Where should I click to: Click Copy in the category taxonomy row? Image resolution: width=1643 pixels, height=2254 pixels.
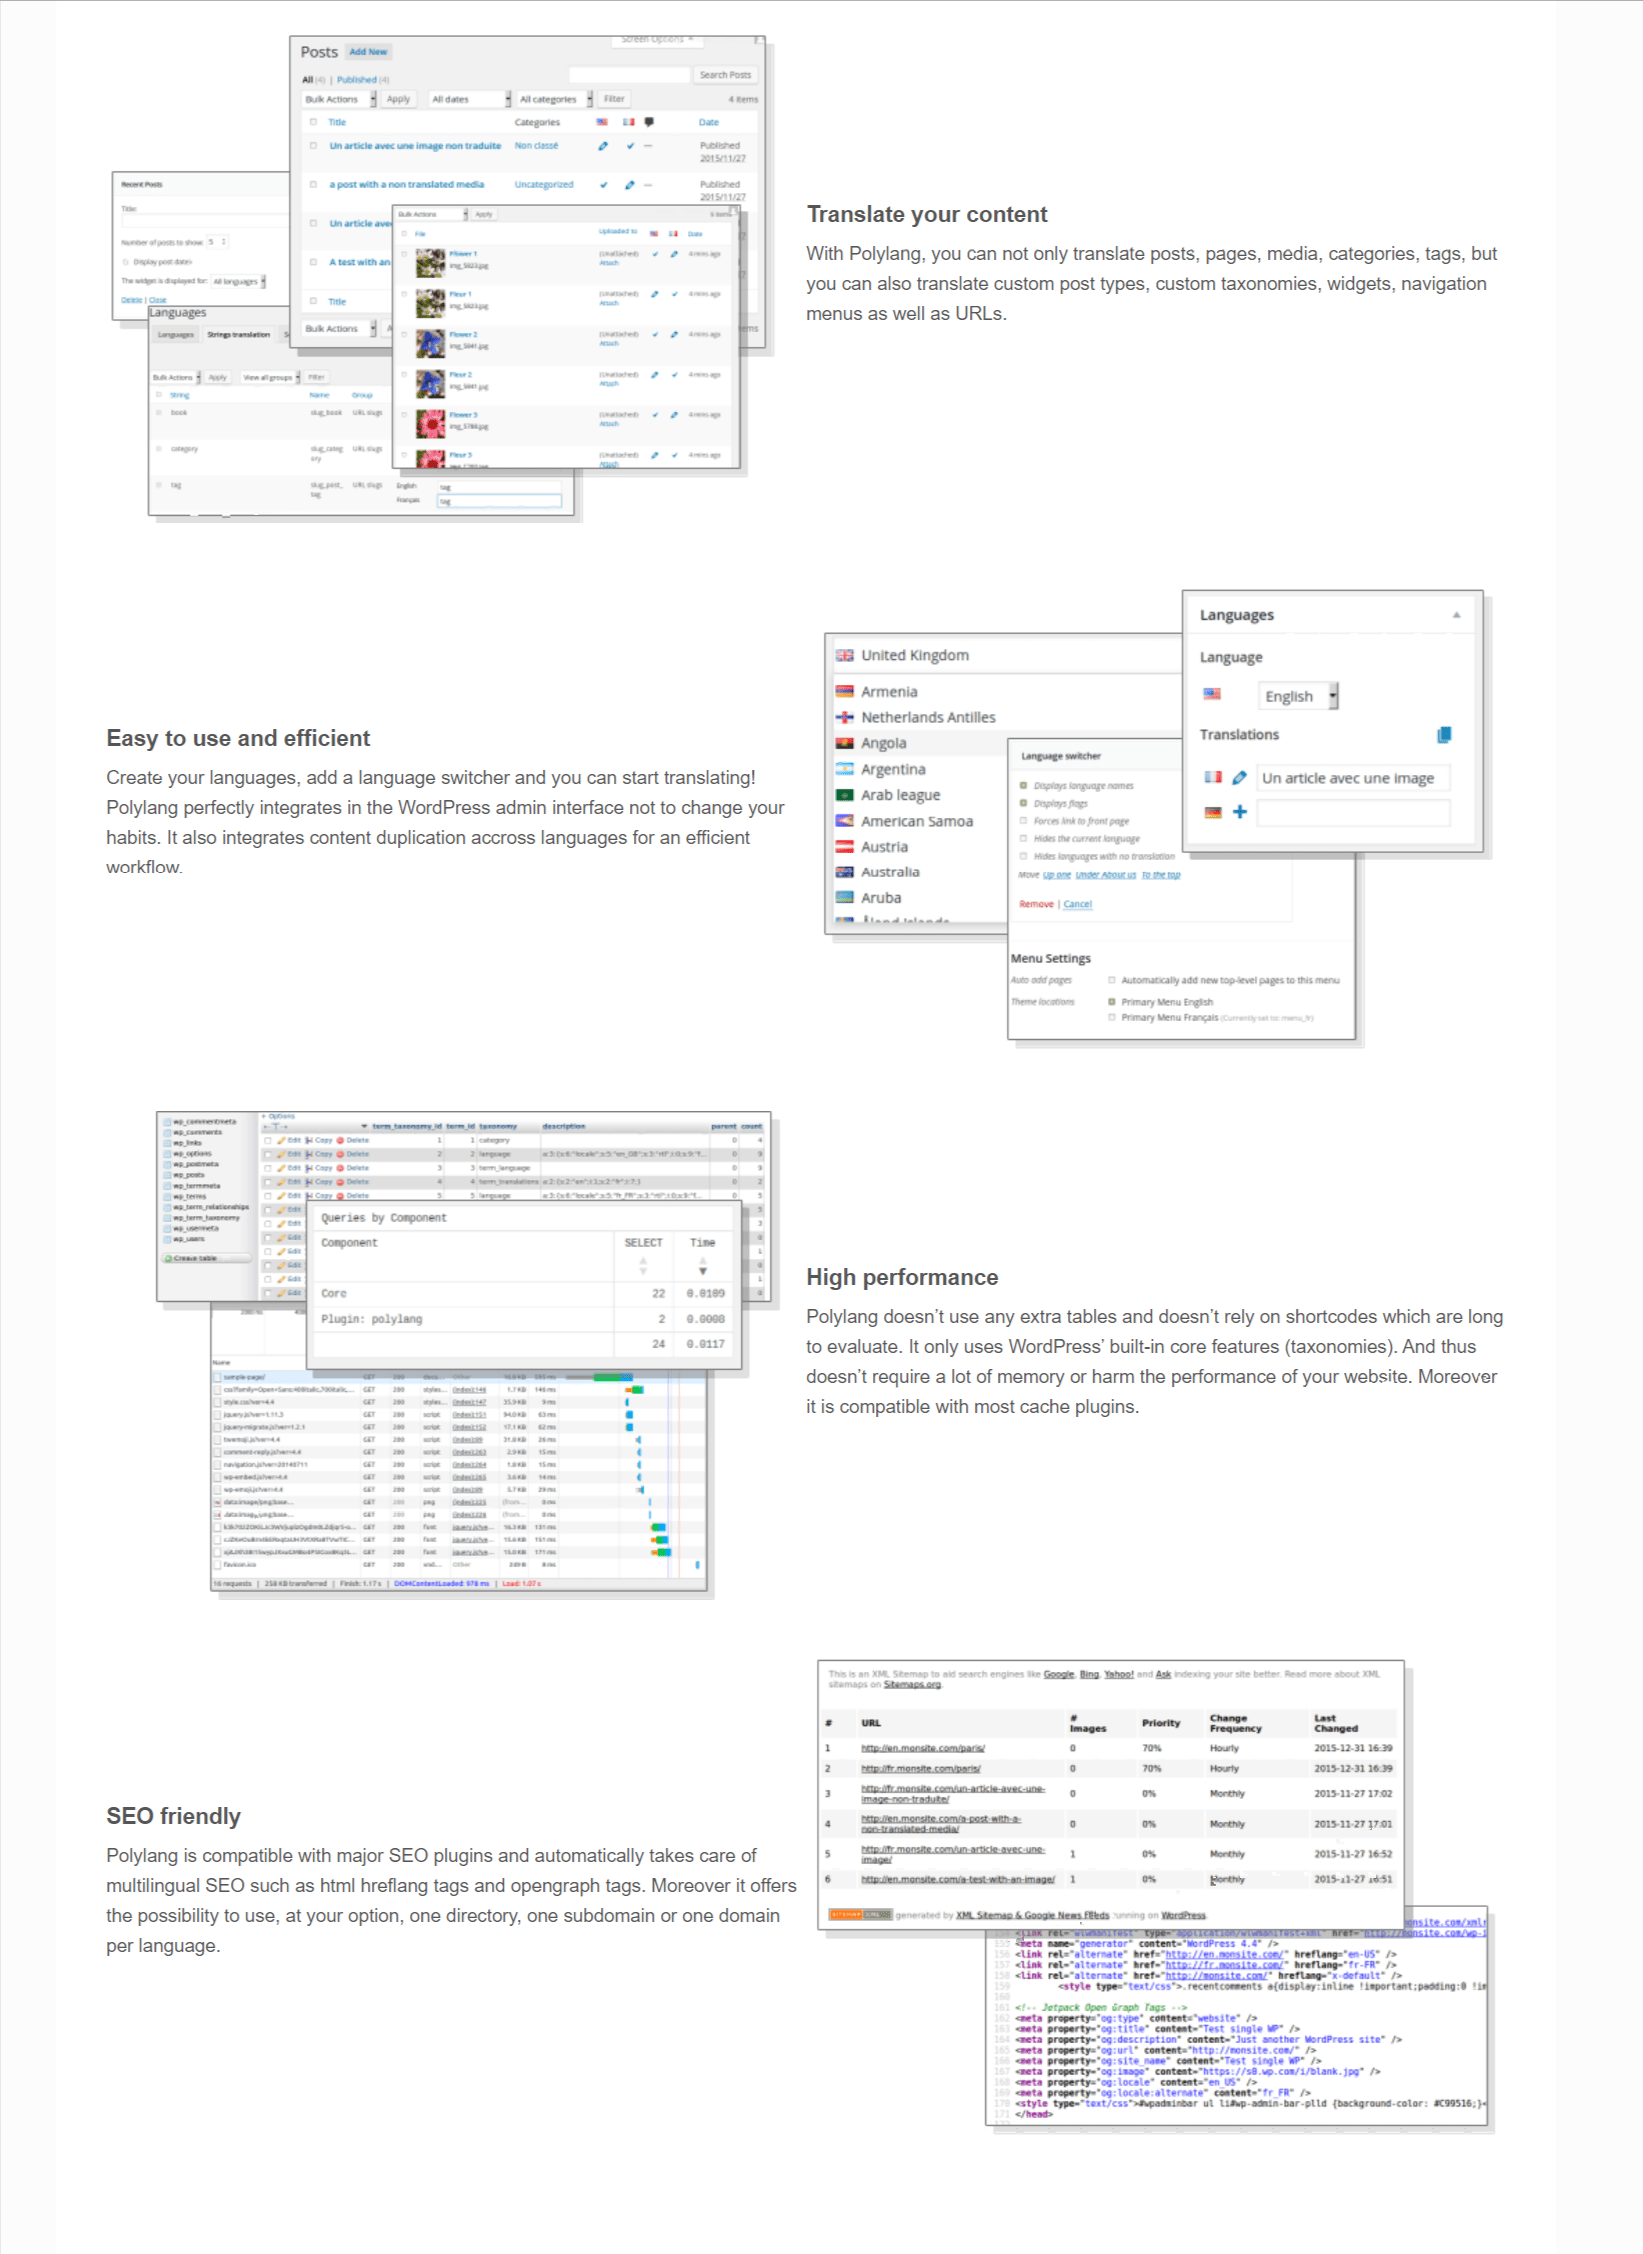[x=319, y=1140]
